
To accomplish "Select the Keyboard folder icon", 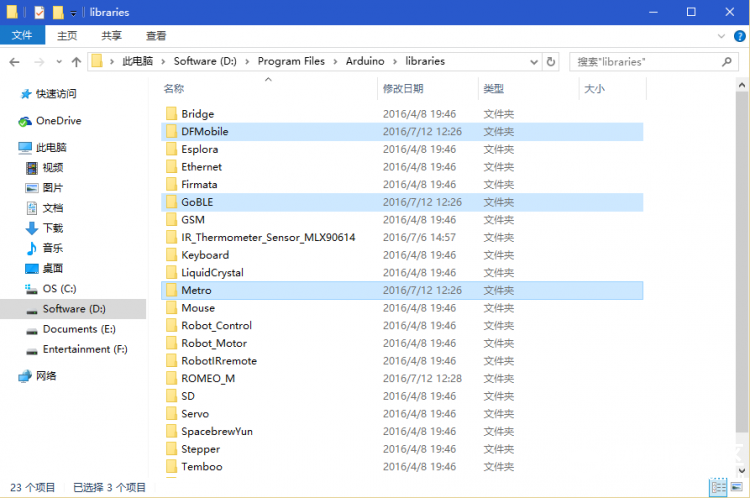I will tap(171, 255).
